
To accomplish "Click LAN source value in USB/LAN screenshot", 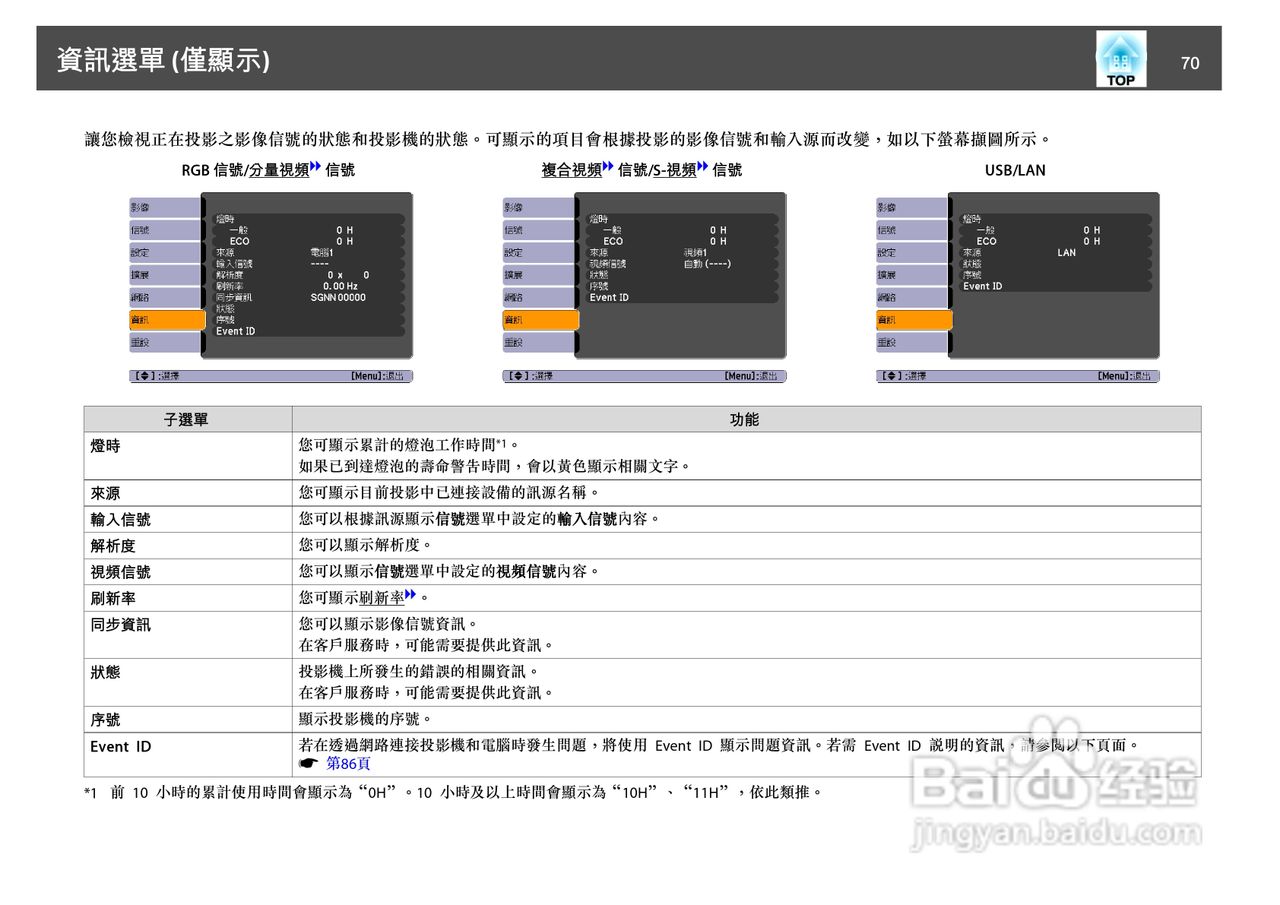I will pyautogui.click(x=1067, y=252).
